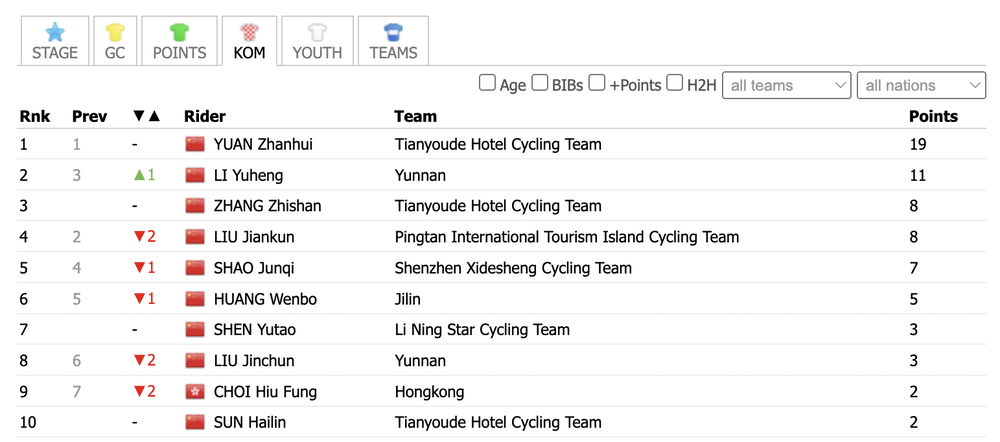Open rider LI Yuheng's page

pyautogui.click(x=248, y=175)
